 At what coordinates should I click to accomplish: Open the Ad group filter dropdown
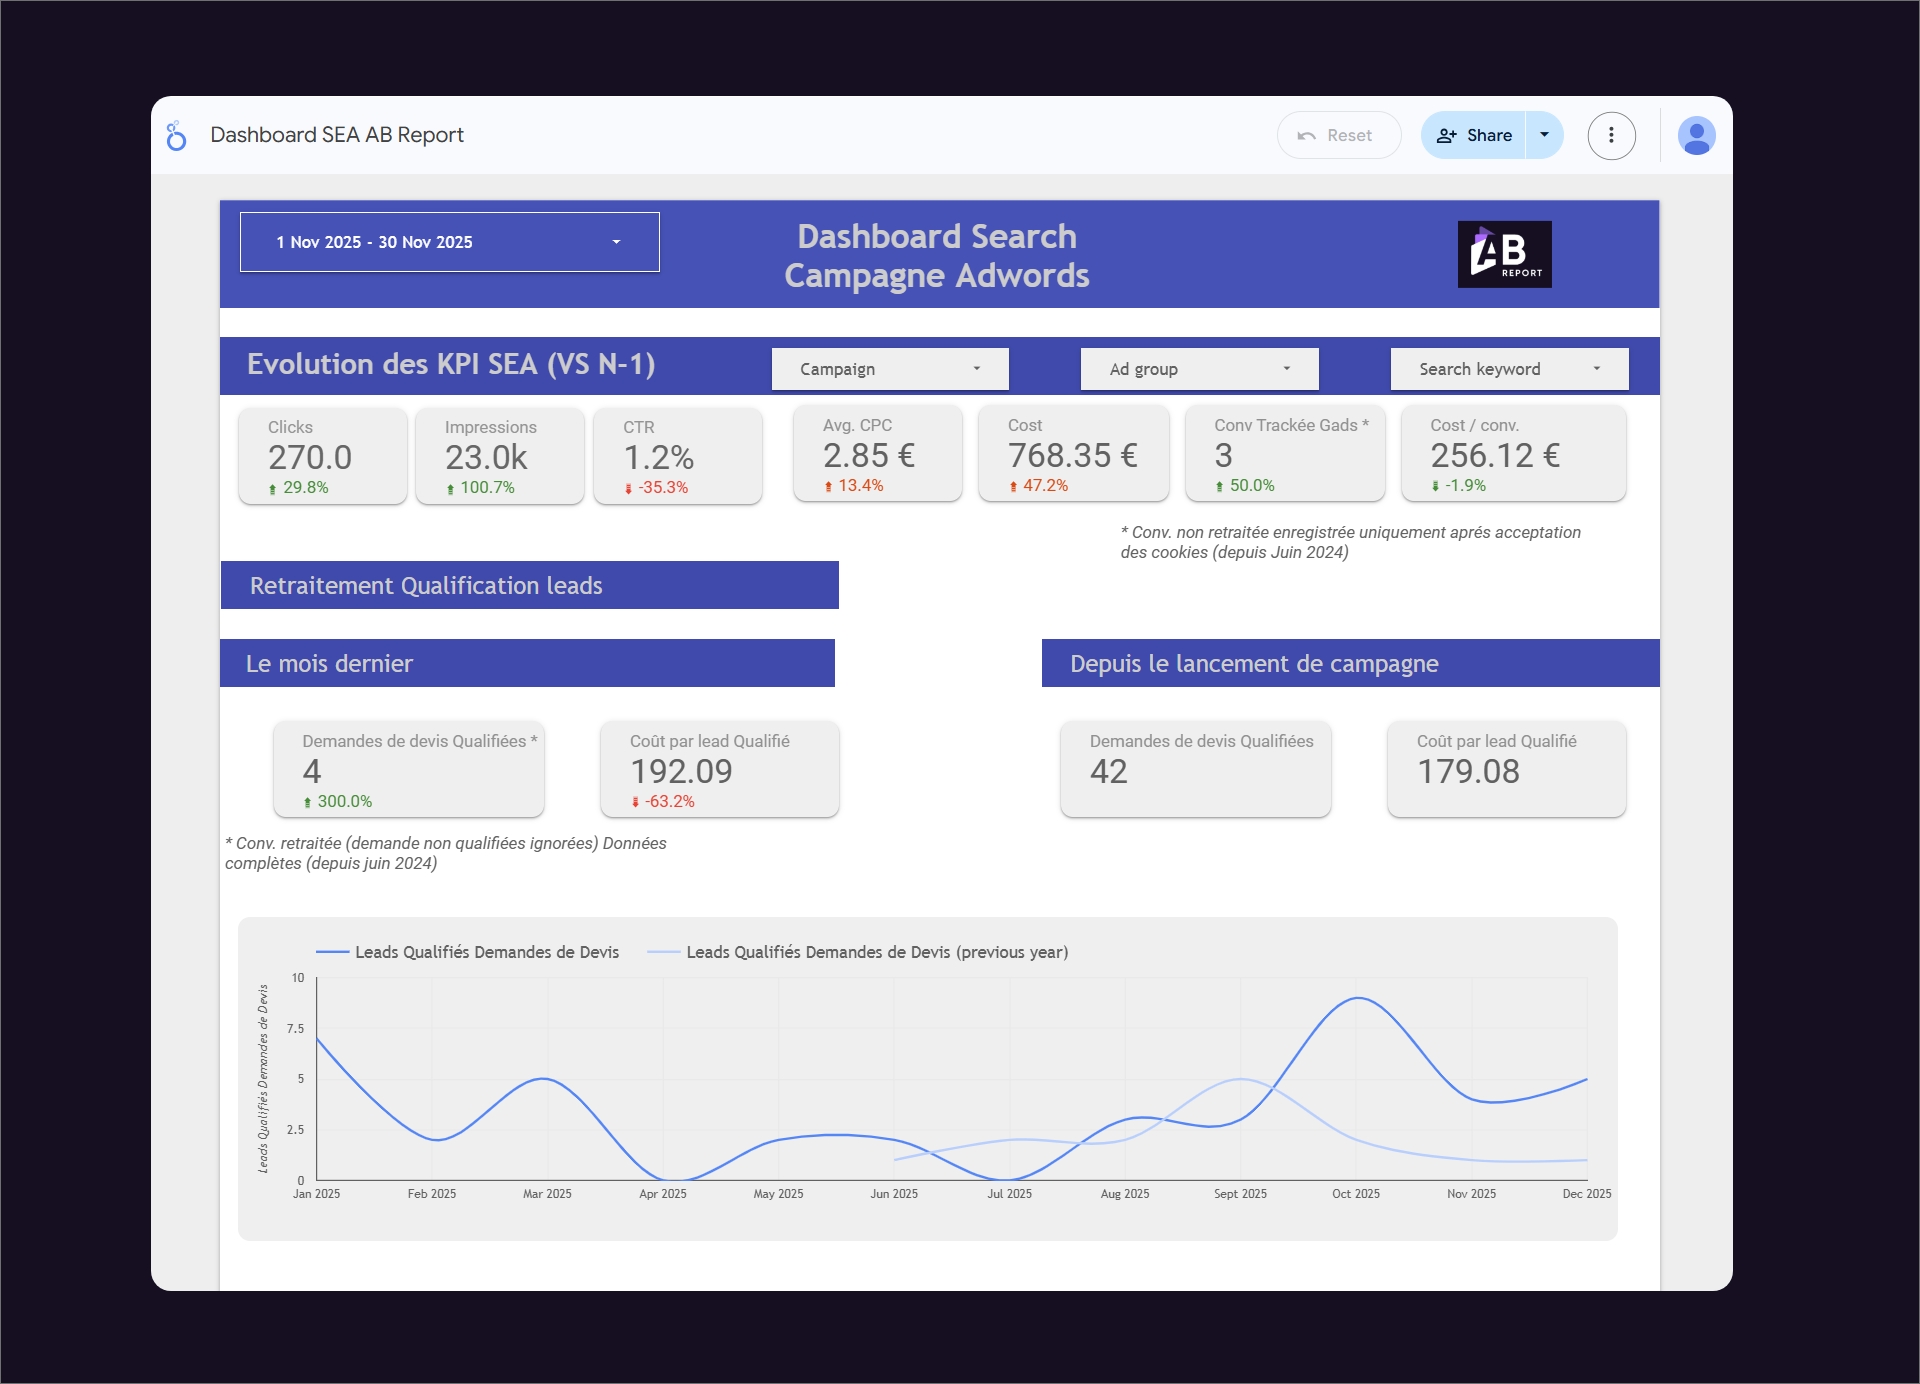pos(1199,369)
